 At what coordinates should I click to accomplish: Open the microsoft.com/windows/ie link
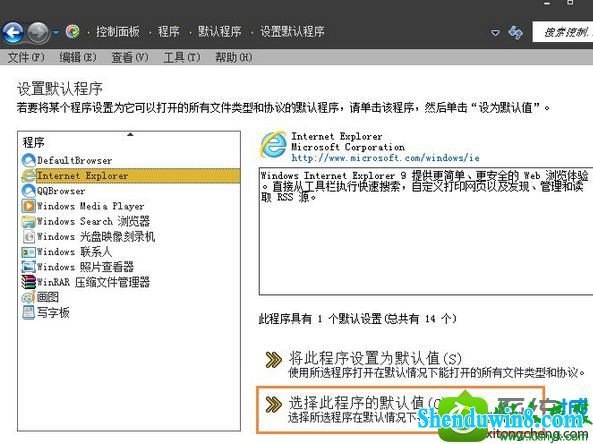point(385,158)
